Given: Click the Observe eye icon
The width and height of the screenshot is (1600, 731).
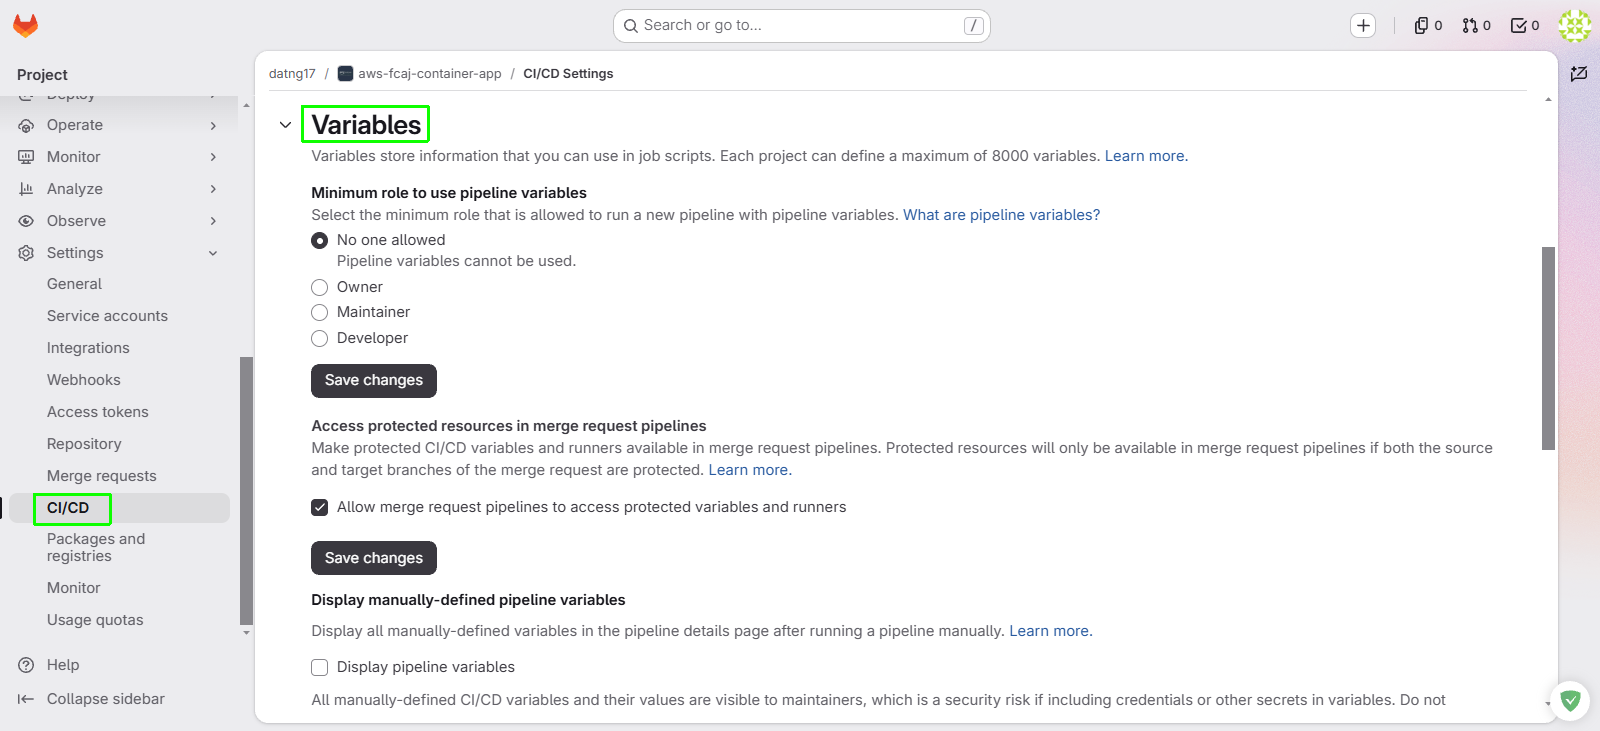Looking at the screenshot, I should (x=26, y=221).
